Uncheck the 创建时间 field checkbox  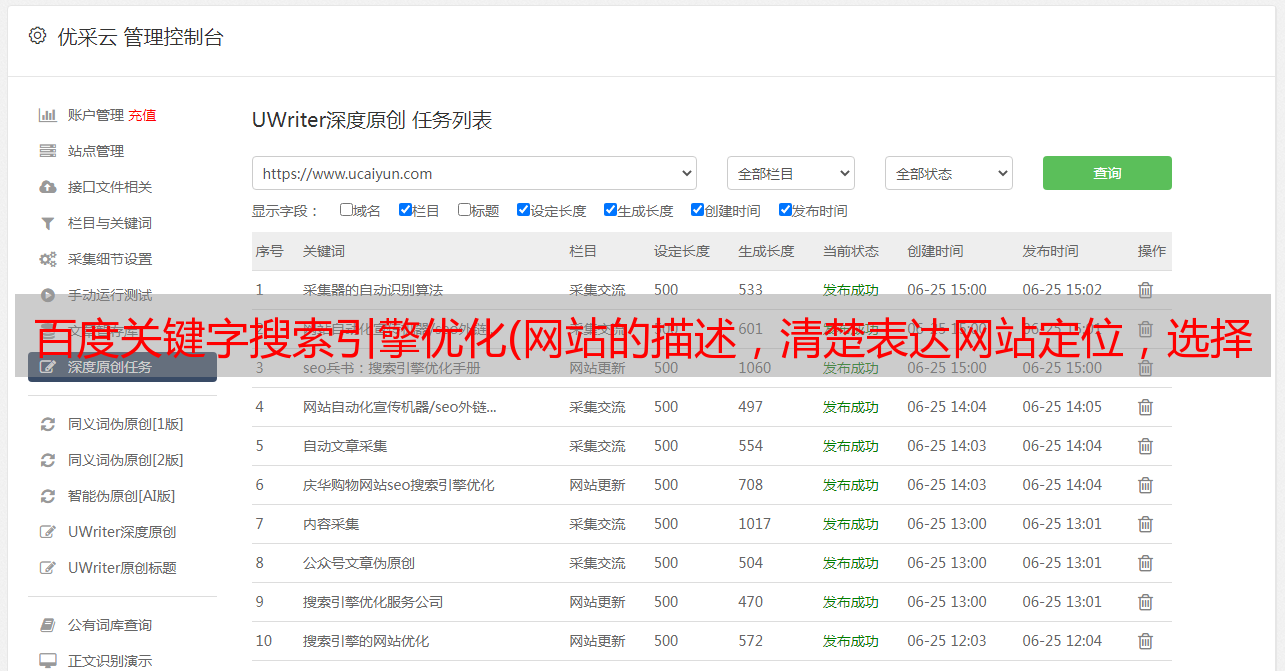(x=697, y=210)
